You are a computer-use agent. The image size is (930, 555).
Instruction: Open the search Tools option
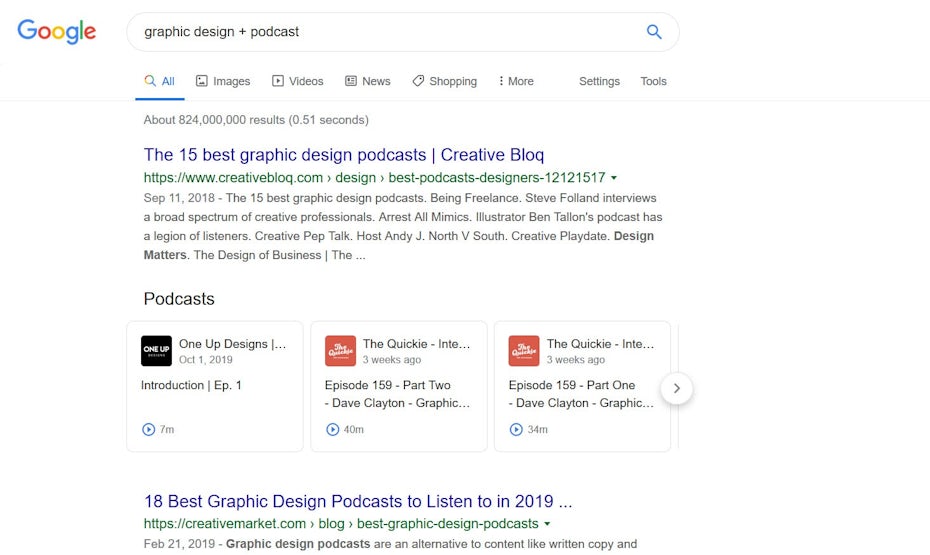tap(653, 81)
